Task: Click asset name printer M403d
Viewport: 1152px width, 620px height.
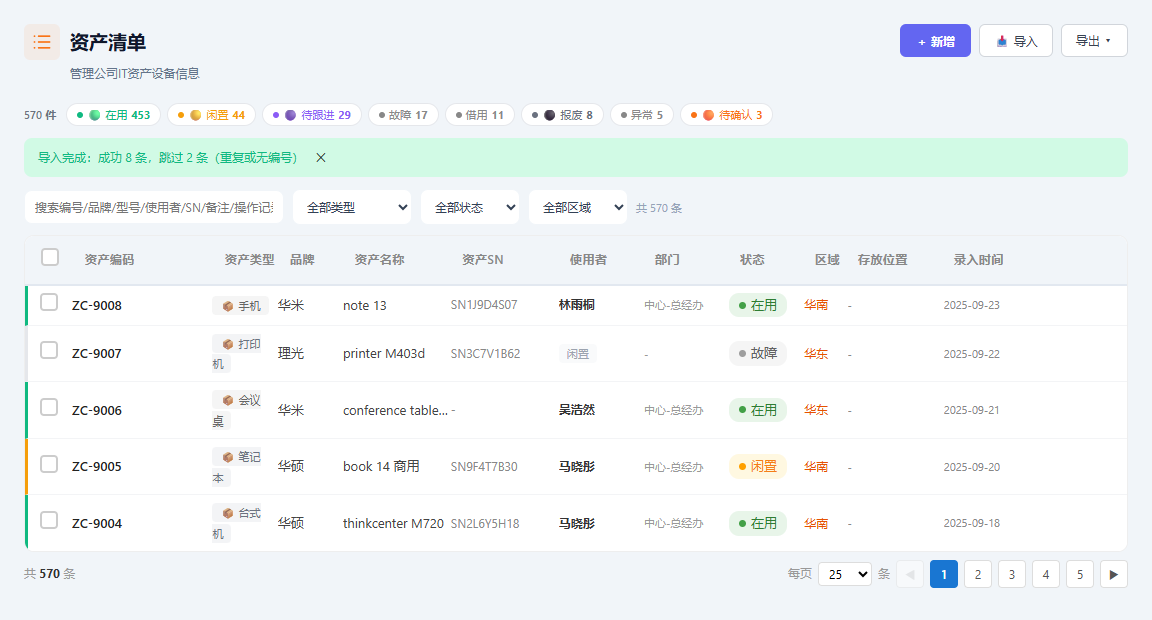Action: [384, 353]
